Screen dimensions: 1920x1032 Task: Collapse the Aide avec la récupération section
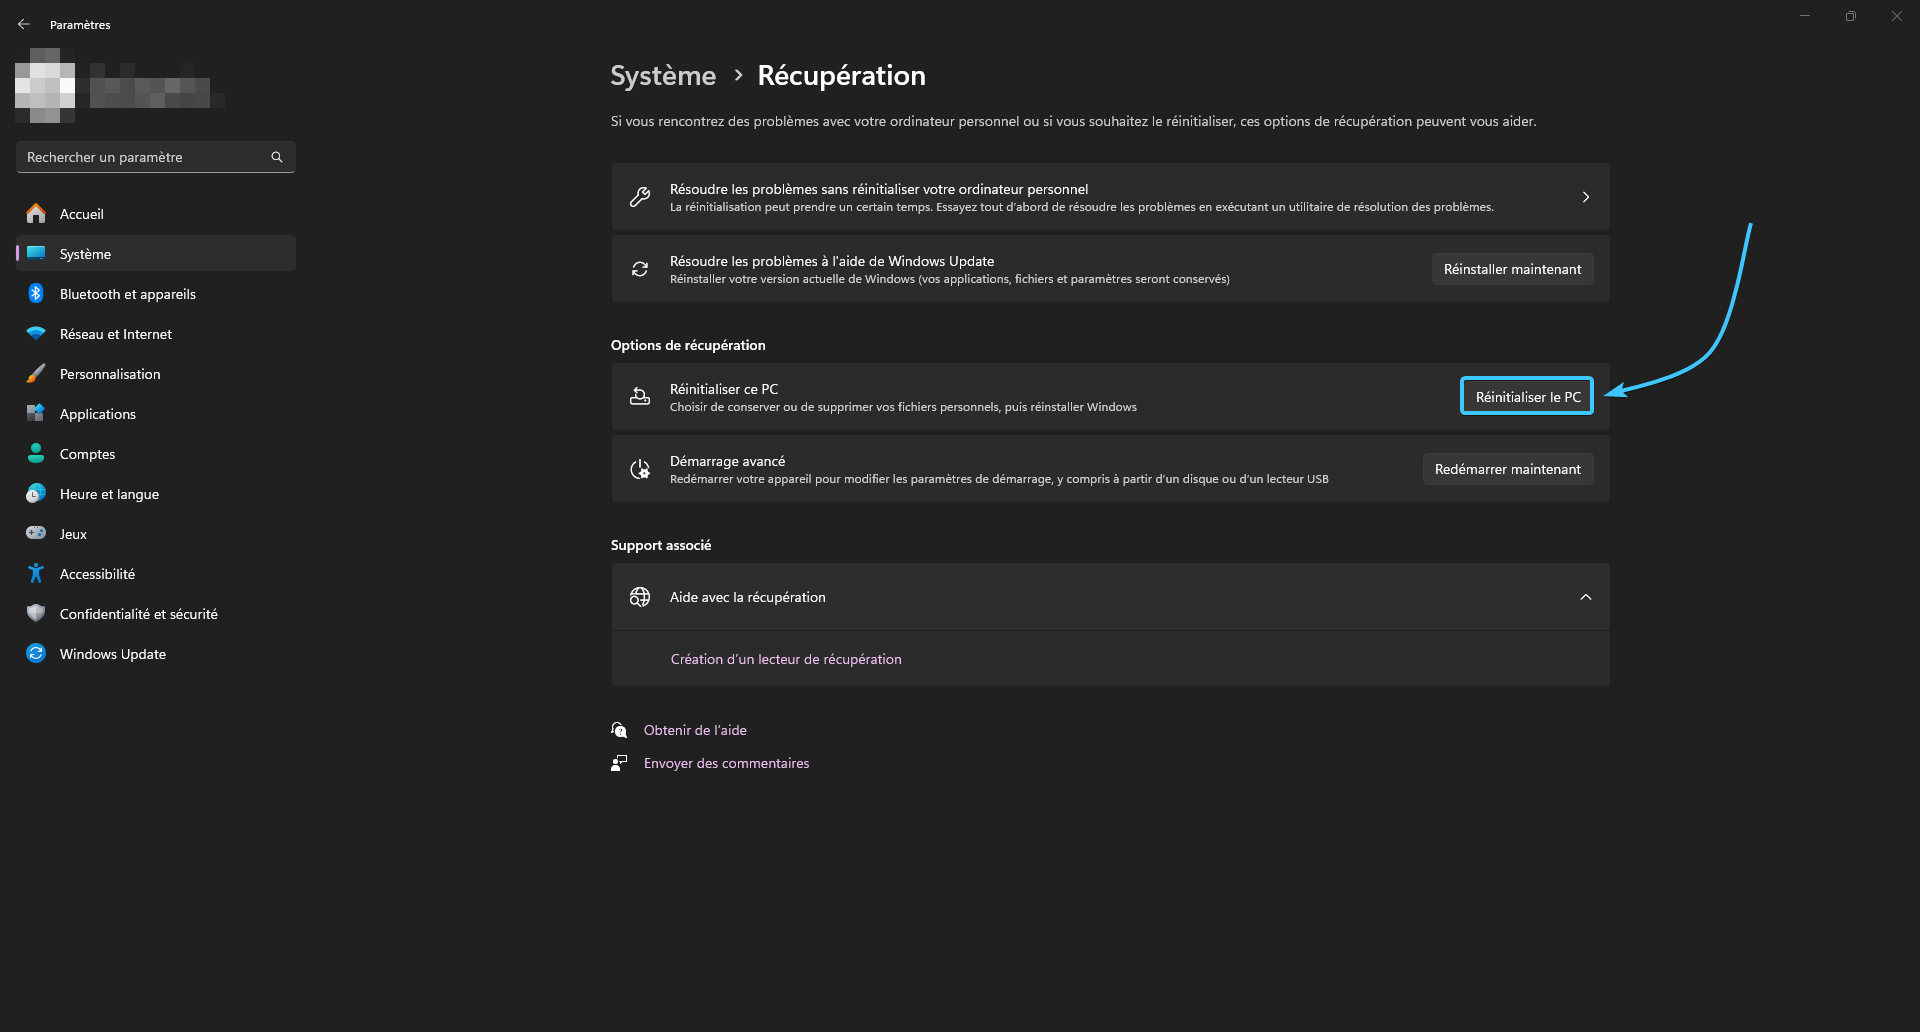pos(1585,597)
